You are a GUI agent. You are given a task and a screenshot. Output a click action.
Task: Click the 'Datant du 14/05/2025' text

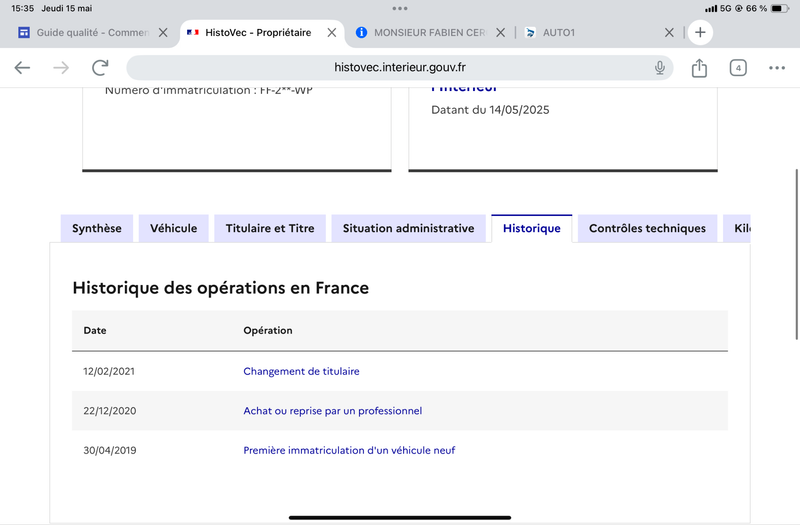click(490, 110)
